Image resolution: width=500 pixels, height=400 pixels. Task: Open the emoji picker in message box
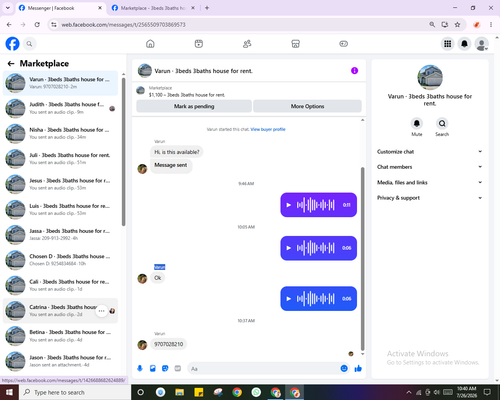344,368
